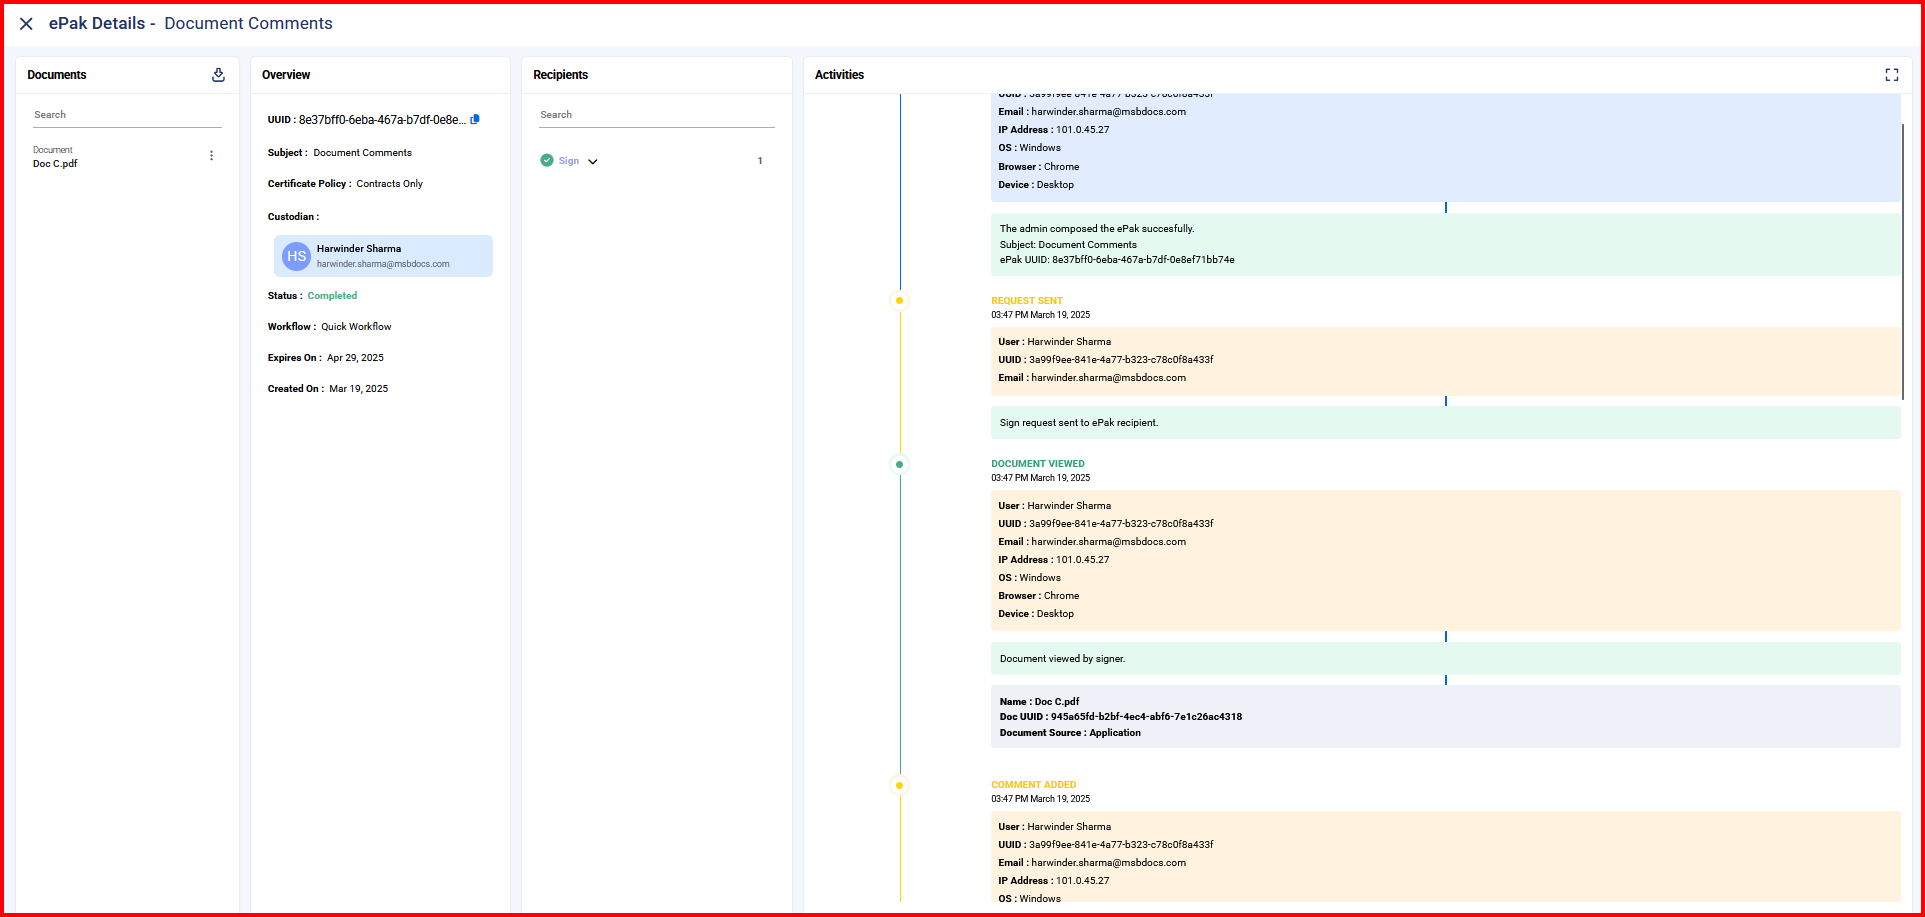
Task: Click the HS custodian avatar
Action: pyautogui.click(x=296, y=256)
